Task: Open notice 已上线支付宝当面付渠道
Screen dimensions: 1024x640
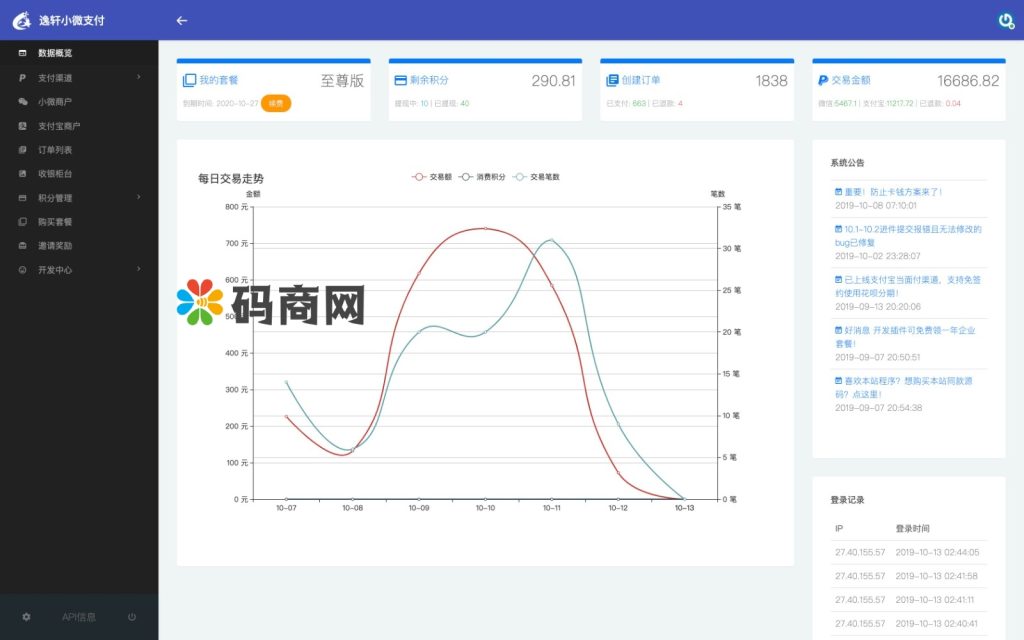Action: click(908, 286)
